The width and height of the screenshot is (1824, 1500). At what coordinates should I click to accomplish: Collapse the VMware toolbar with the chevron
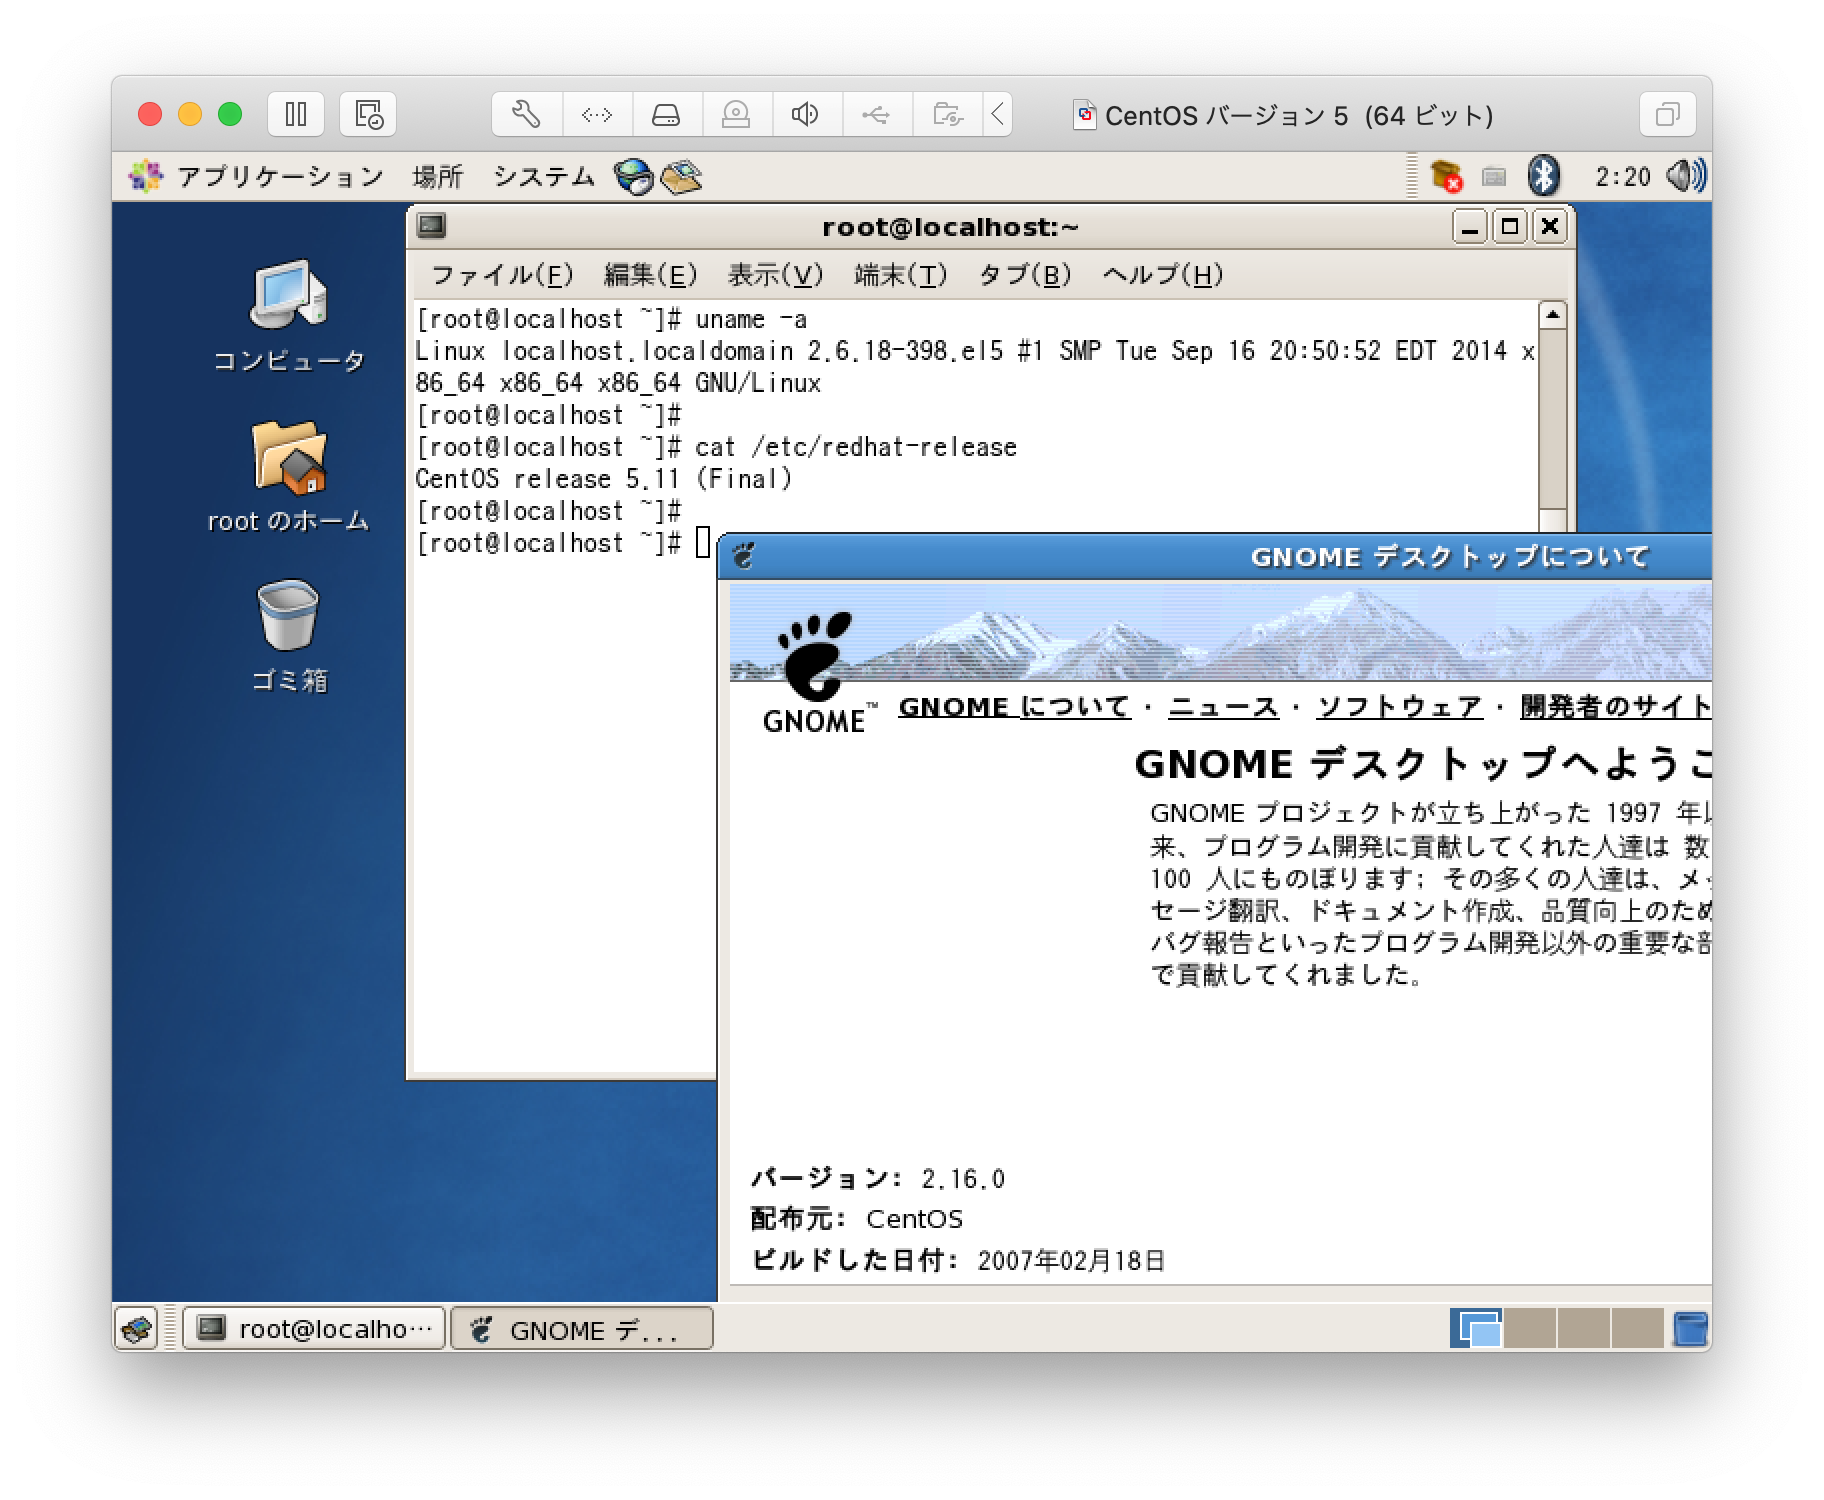[x=997, y=114]
